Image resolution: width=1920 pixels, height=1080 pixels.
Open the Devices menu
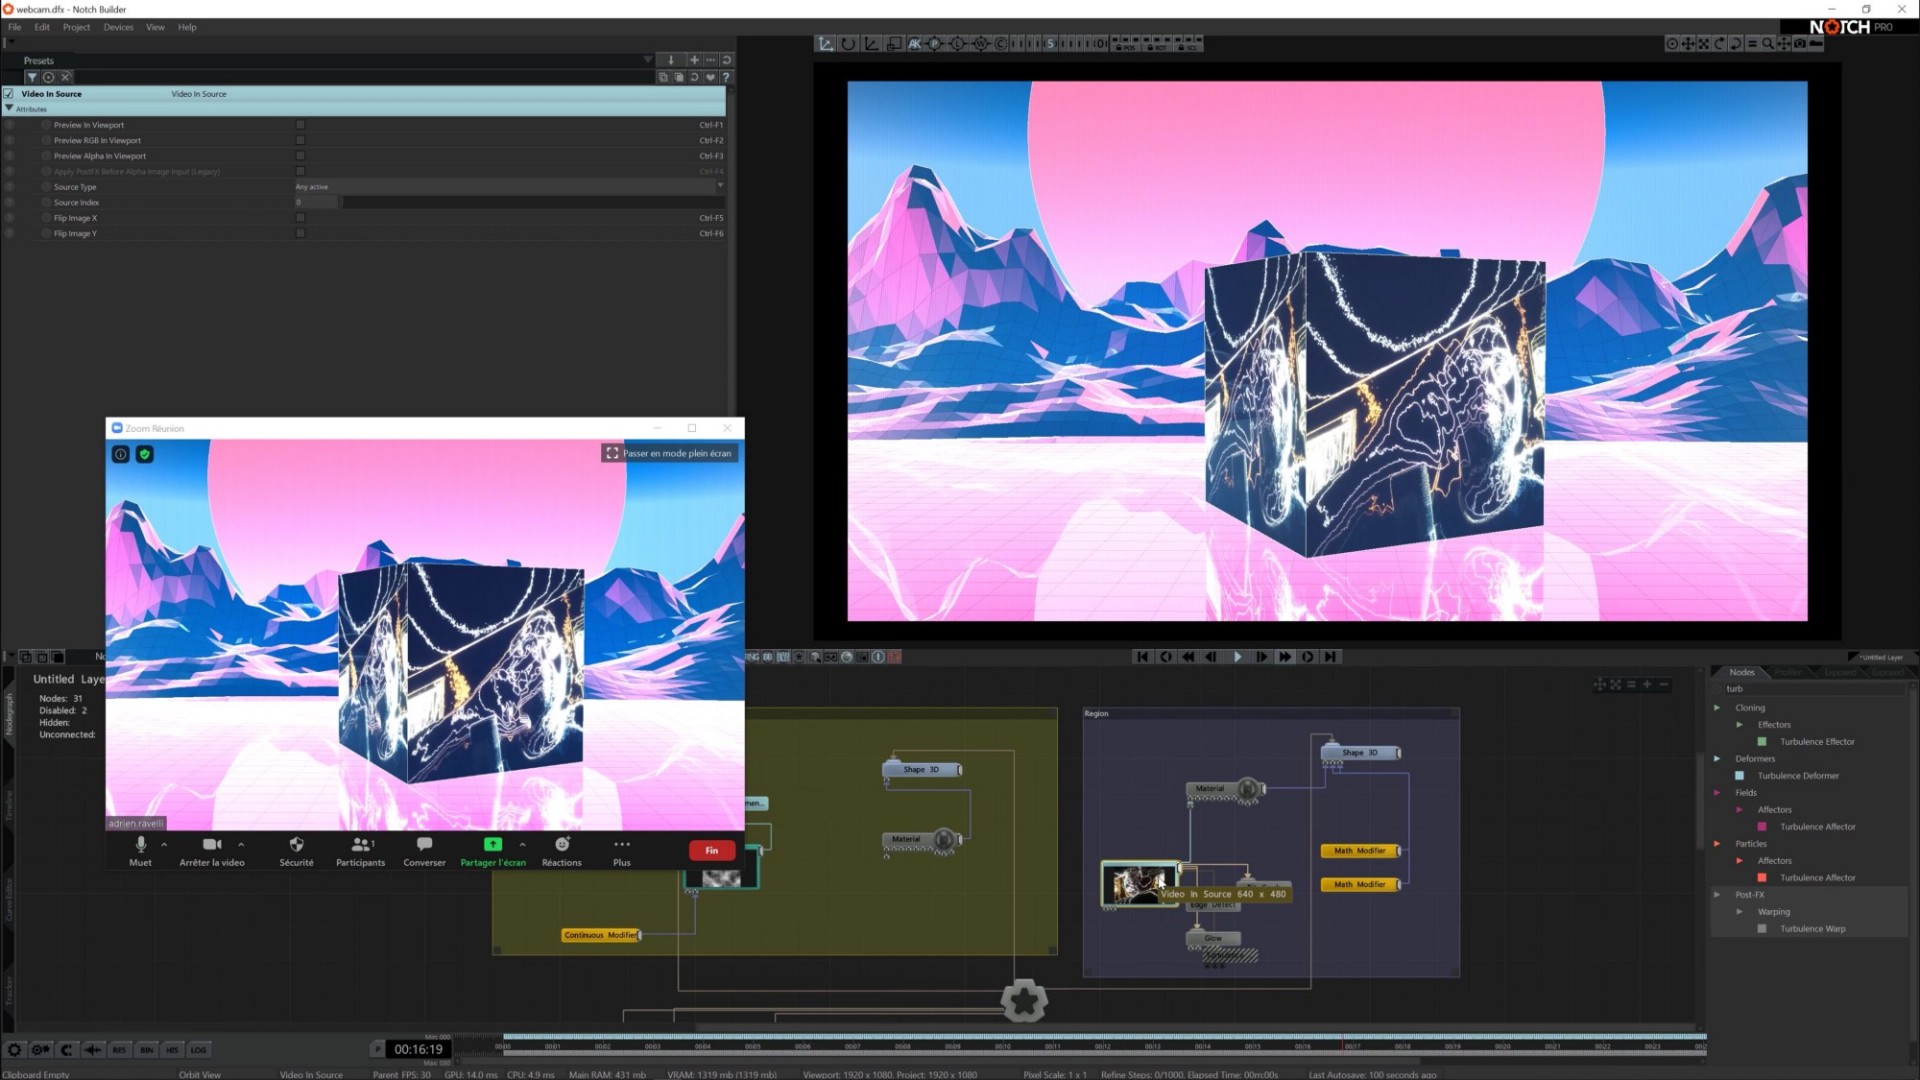click(x=117, y=27)
